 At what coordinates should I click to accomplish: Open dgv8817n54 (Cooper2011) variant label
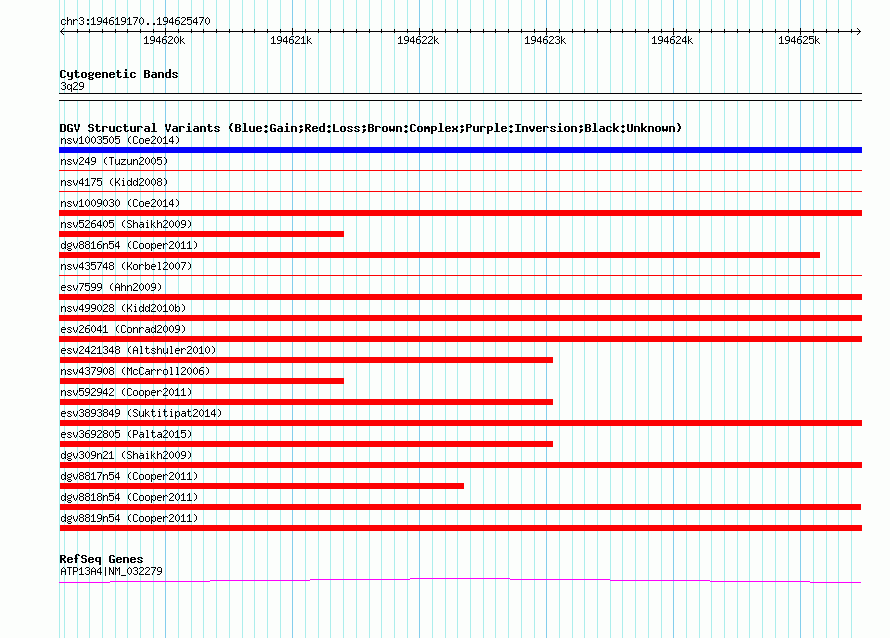[129, 476]
